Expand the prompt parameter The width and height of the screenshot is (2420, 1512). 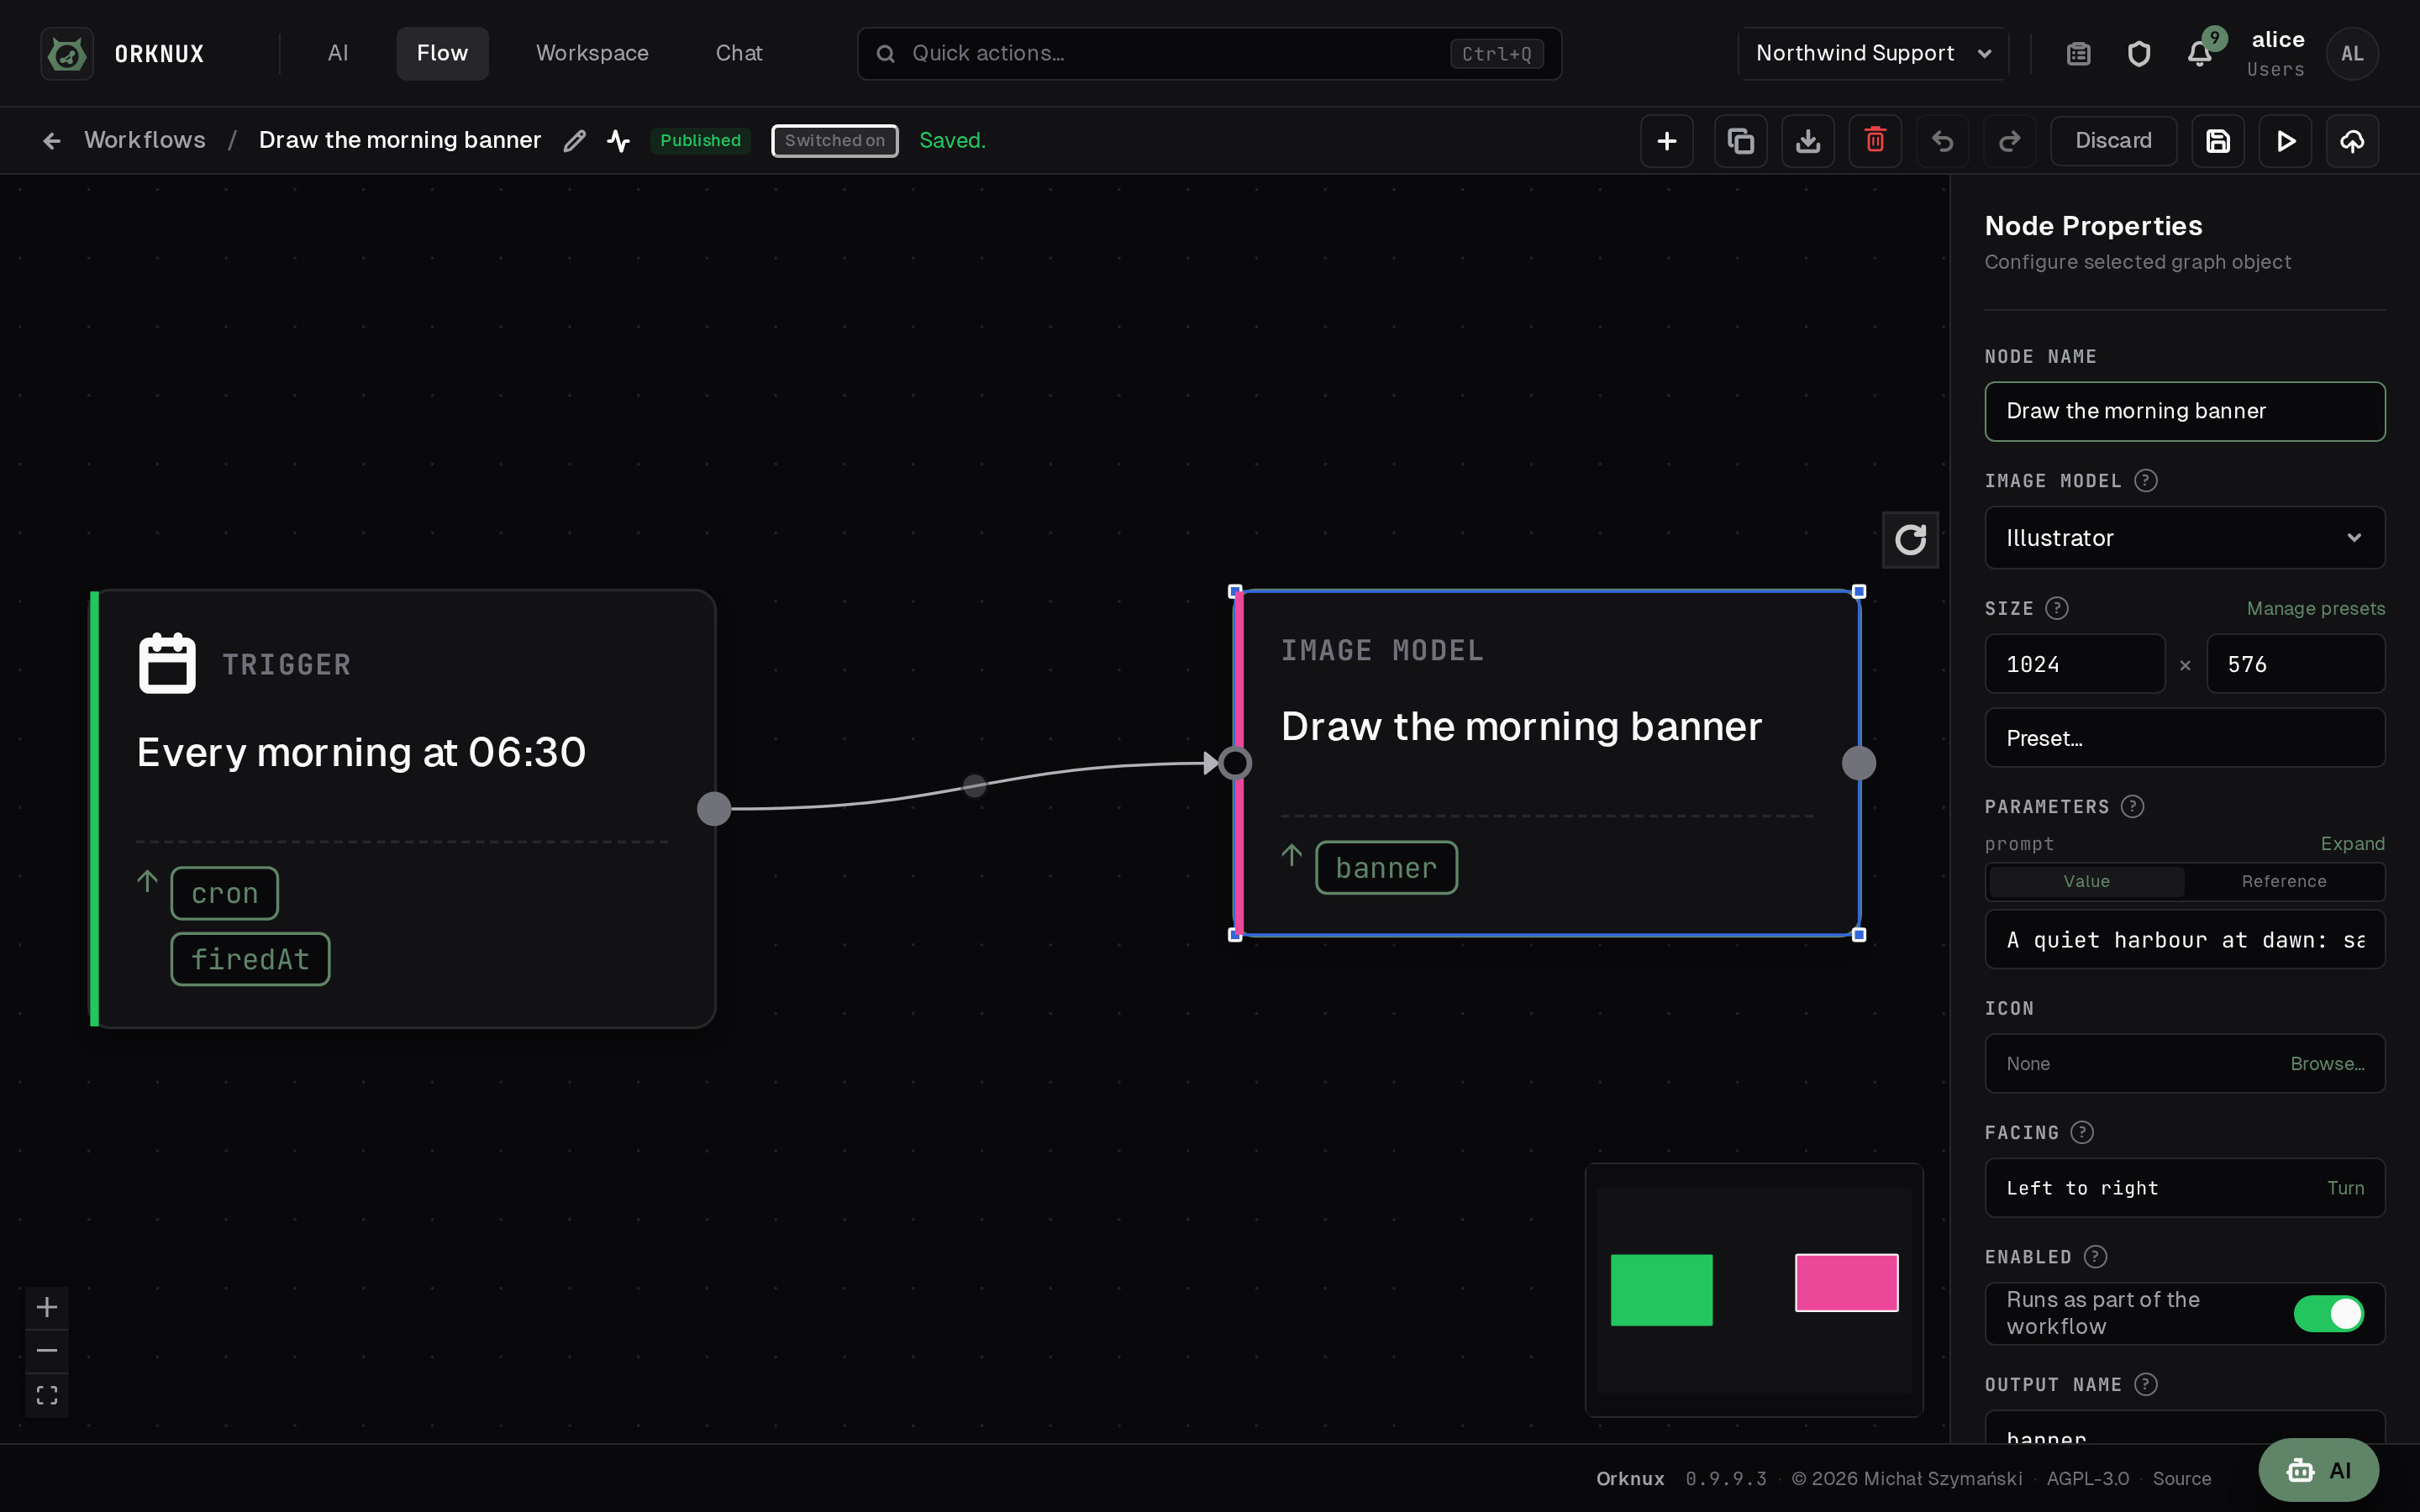coord(2352,843)
